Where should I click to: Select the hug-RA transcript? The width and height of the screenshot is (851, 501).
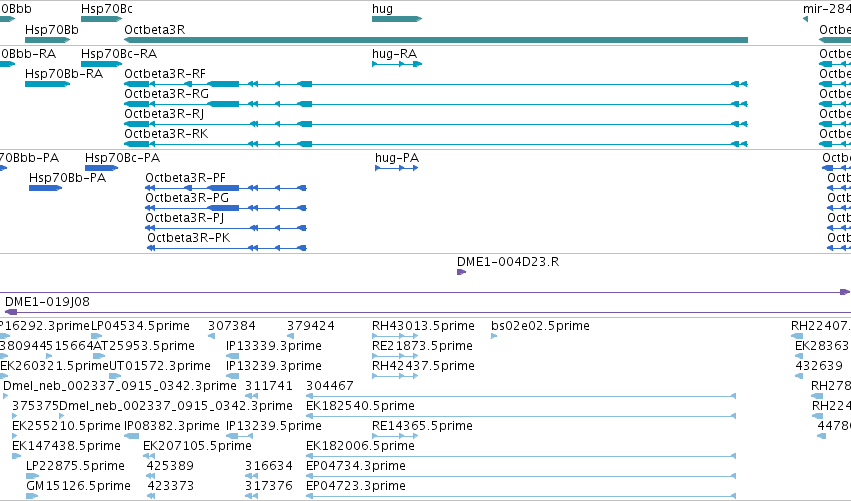pos(397,64)
